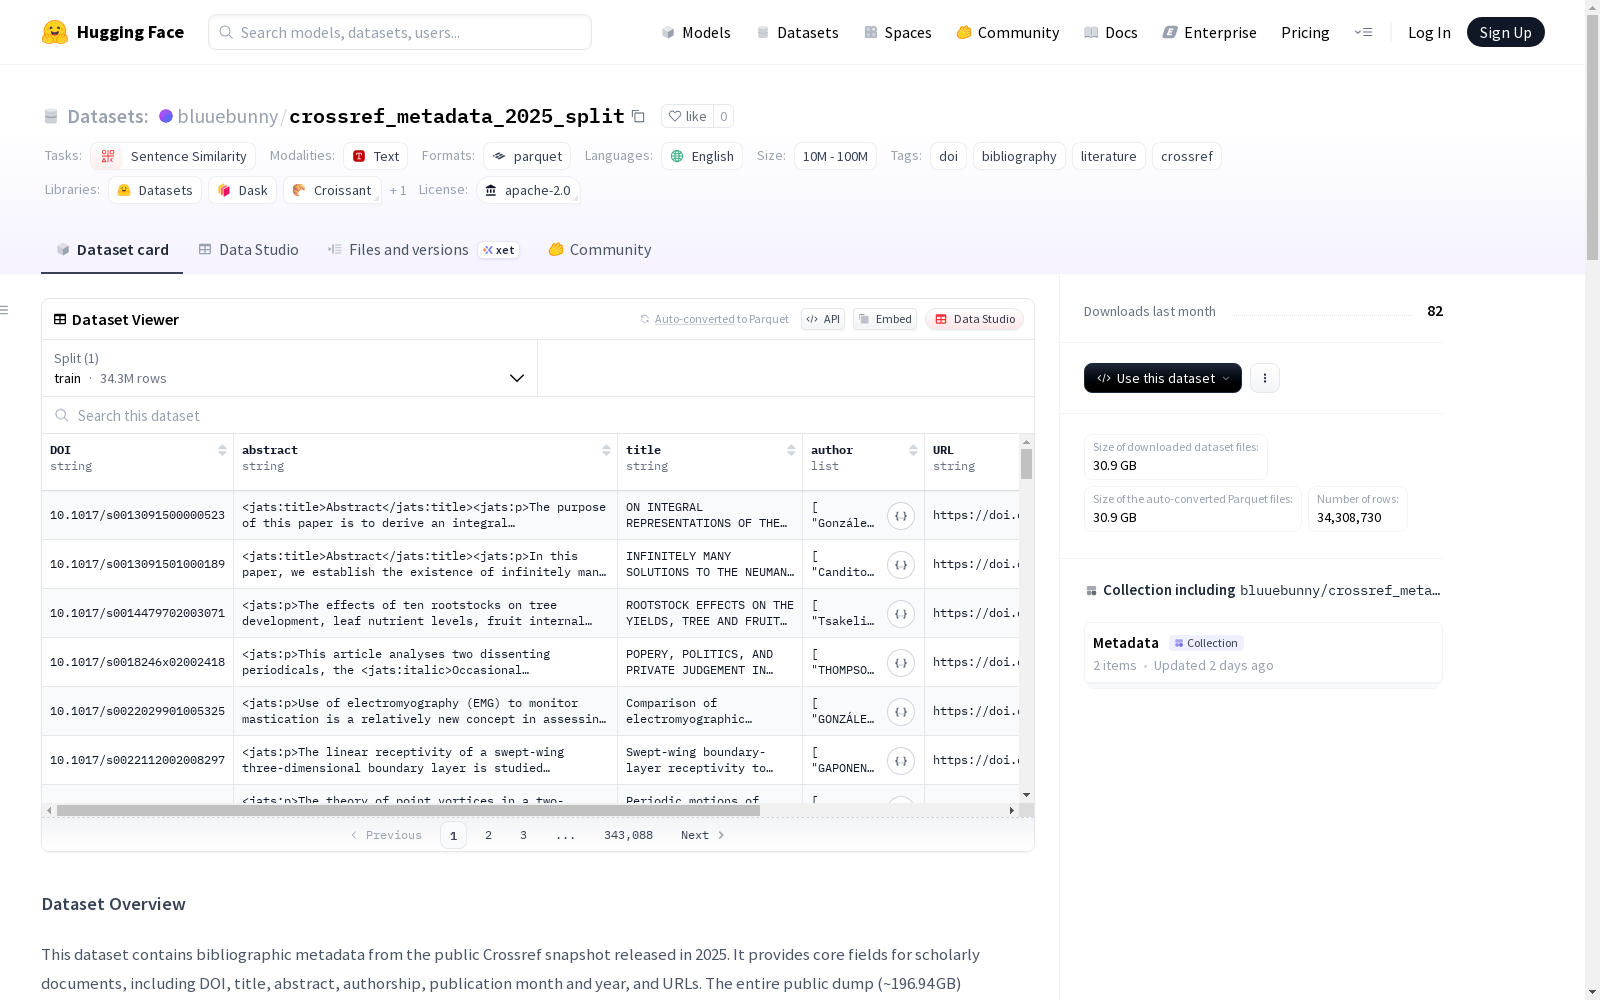Viewport: 1600px width, 1000px height.
Task: Click the table's vertical scrollbar thumb
Action: (1026, 464)
